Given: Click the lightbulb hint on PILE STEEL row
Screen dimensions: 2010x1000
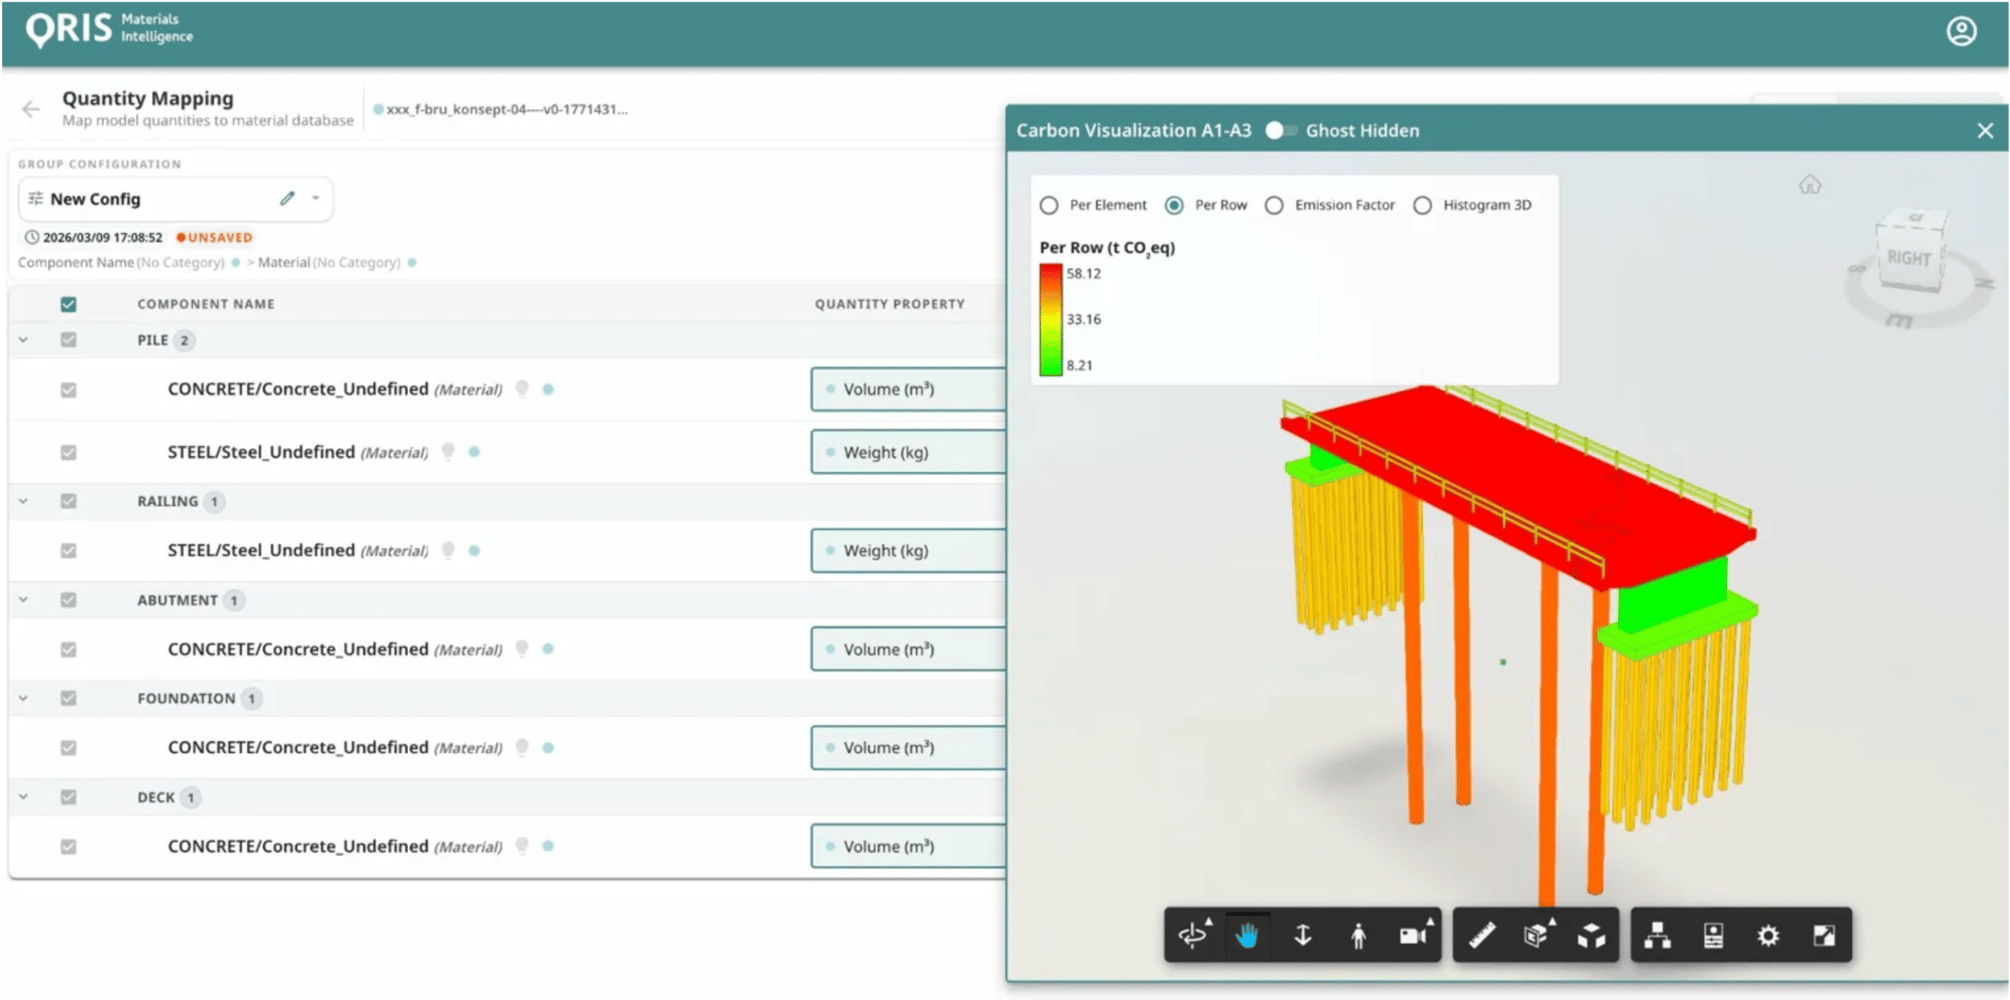Looking at the screenshot, I should 448,452.
